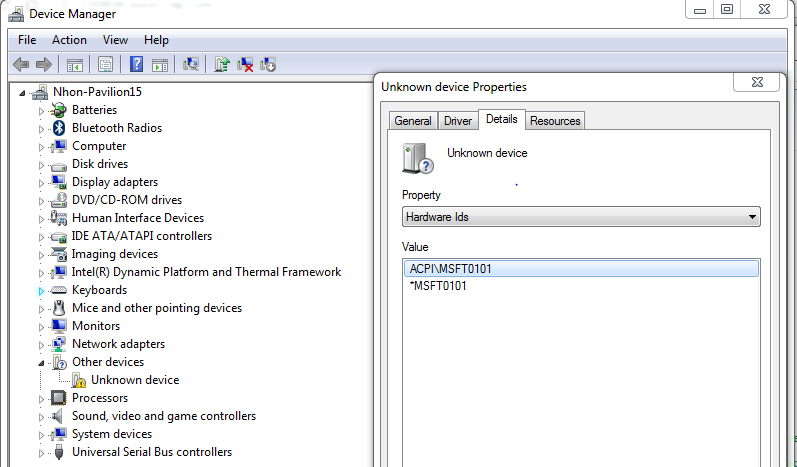Screen dimensions: 797x467
Task: Click the Bluetooth Radios icon in tree
Action: click(x=59, y=128)
